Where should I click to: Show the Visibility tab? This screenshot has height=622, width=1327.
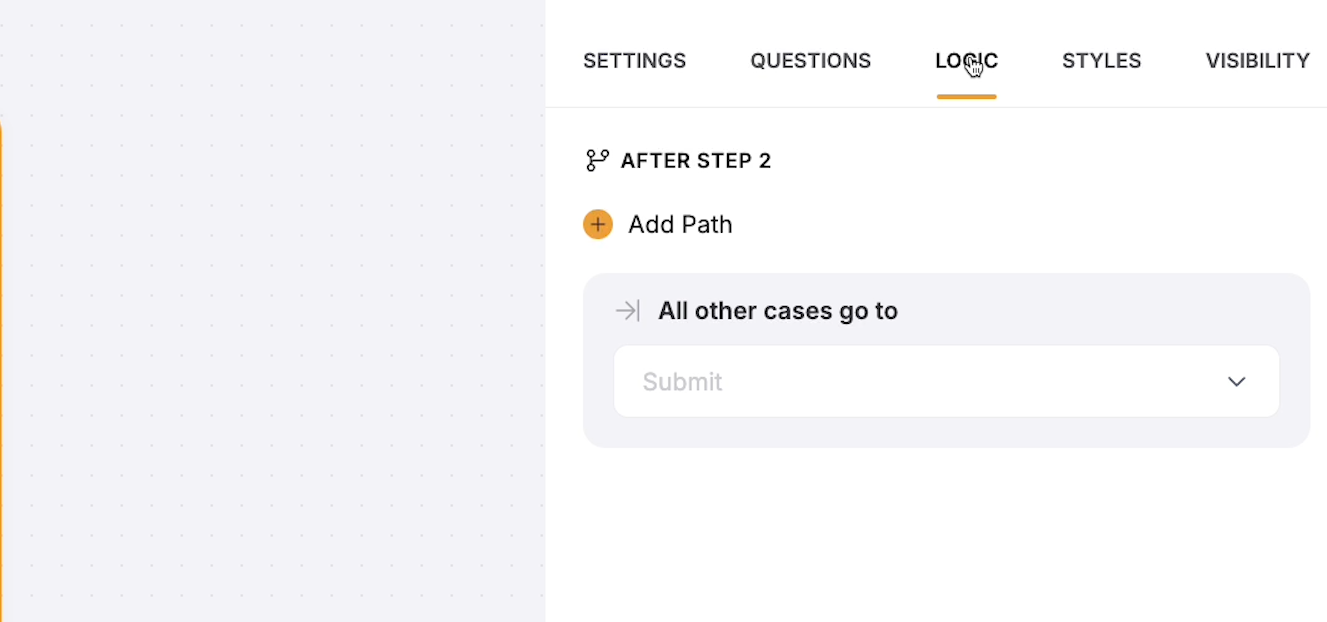click(1257, 61)
